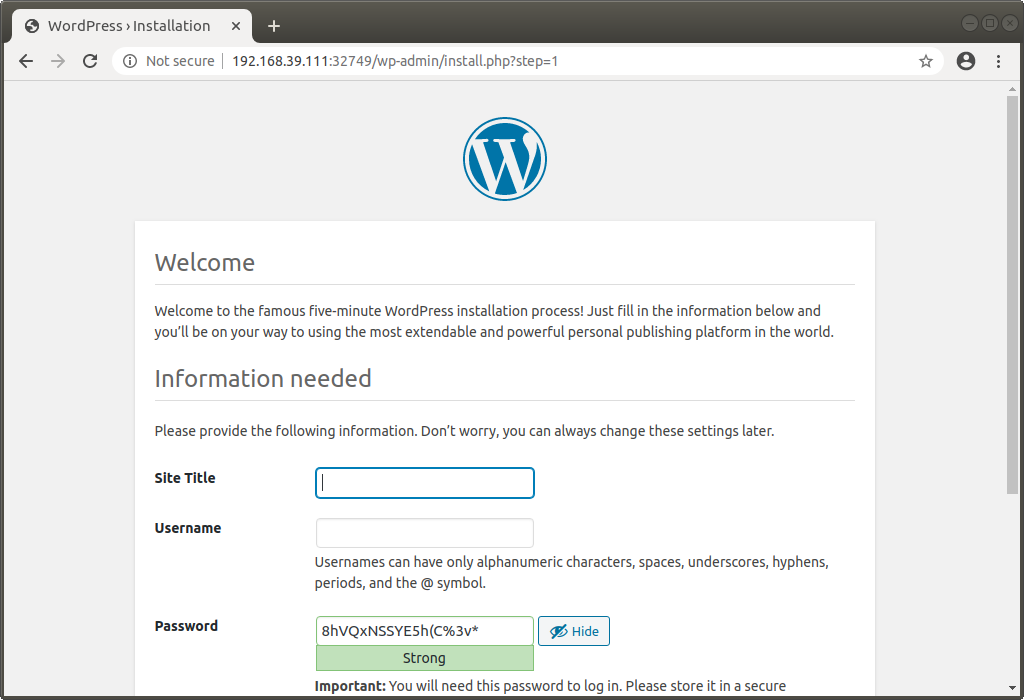Open a new browser tab
The width and height of the screenshot is (1024, 700).
pos(274,26)
